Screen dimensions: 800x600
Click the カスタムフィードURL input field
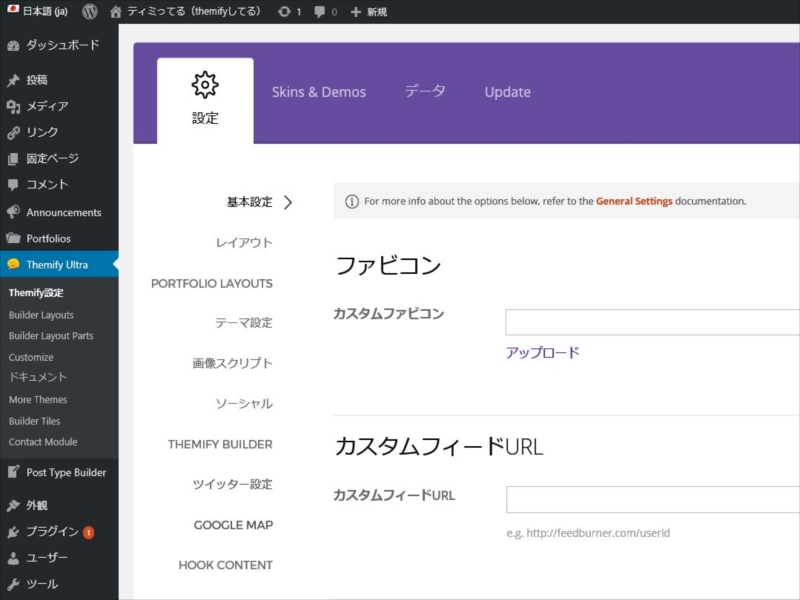point(653,499)
